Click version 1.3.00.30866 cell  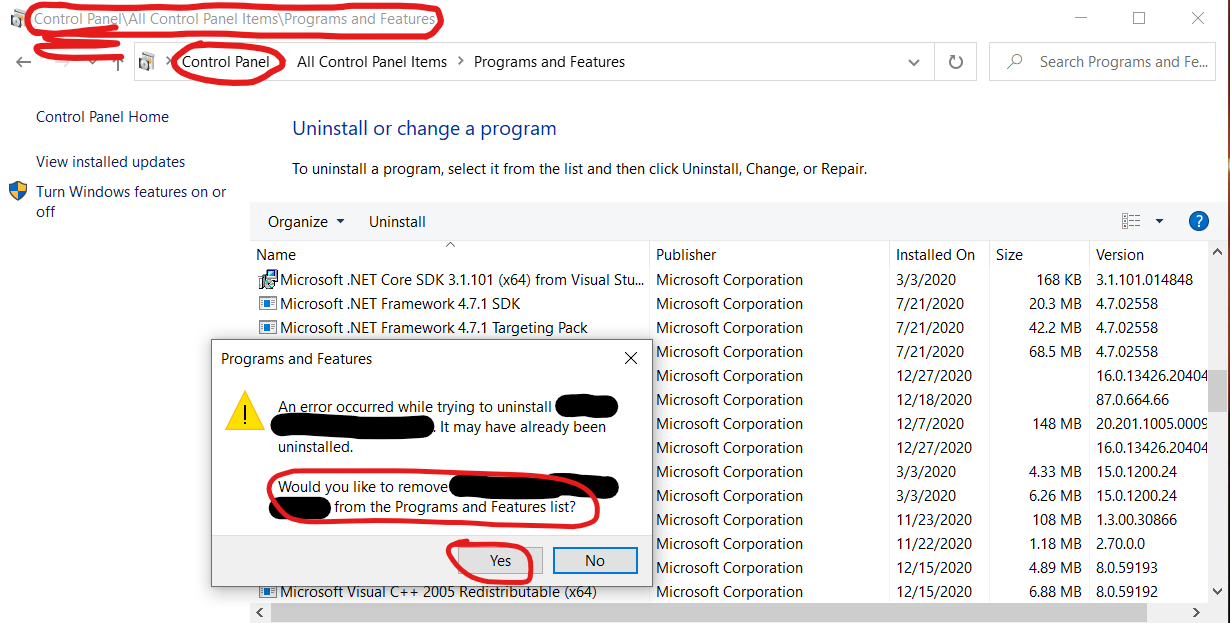(1136, 520)
